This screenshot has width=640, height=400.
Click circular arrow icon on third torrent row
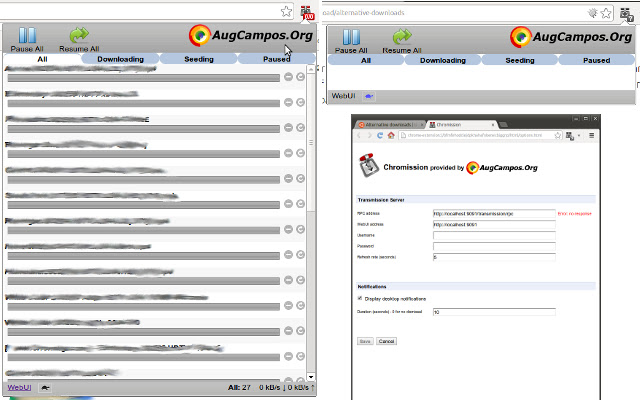tap(300, 128)
